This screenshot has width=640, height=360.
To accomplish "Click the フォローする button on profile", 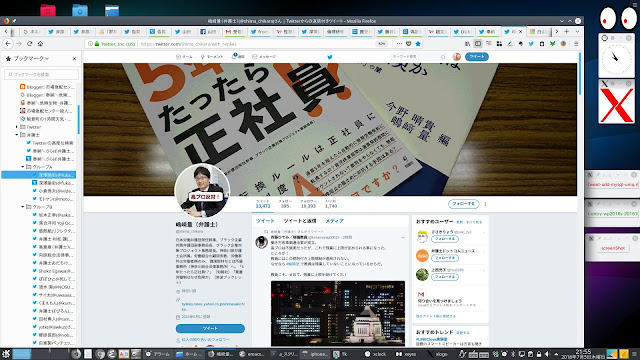I will [464, 204].
